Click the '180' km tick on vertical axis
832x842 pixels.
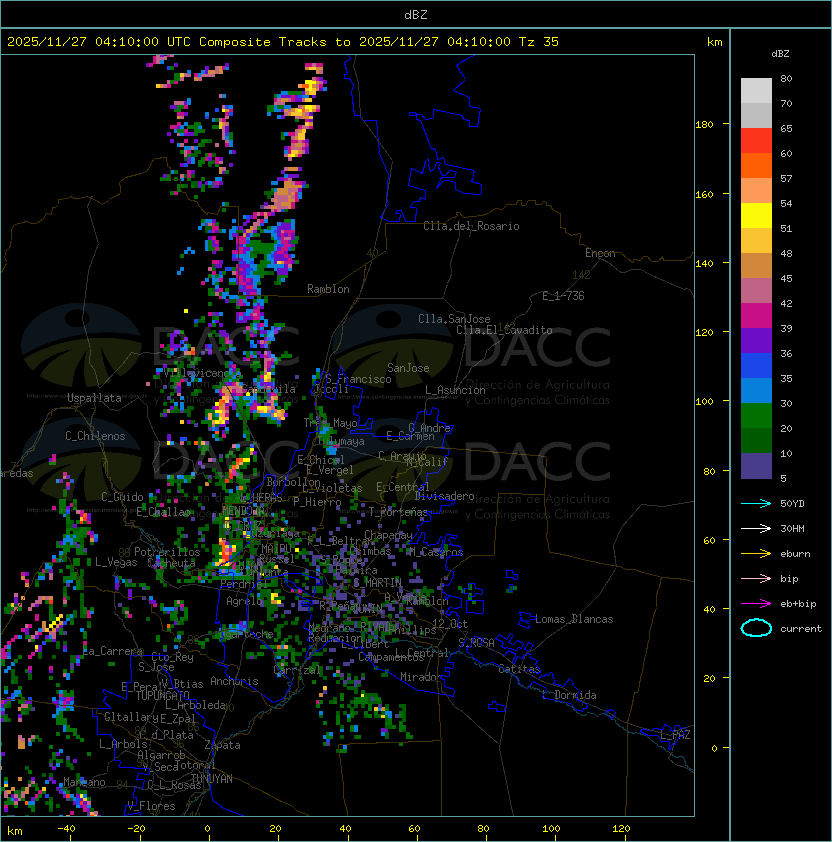point(704,125)
